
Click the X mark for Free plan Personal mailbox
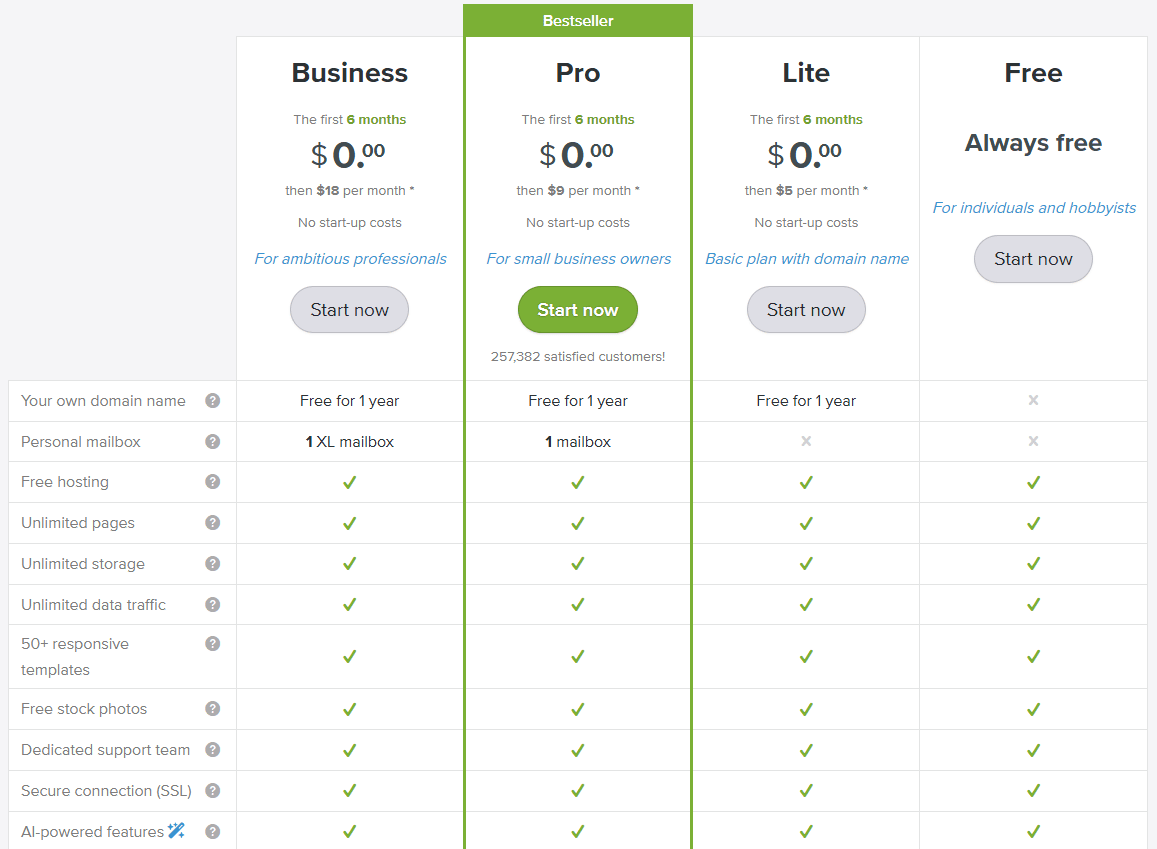[x=1033, y=441]
